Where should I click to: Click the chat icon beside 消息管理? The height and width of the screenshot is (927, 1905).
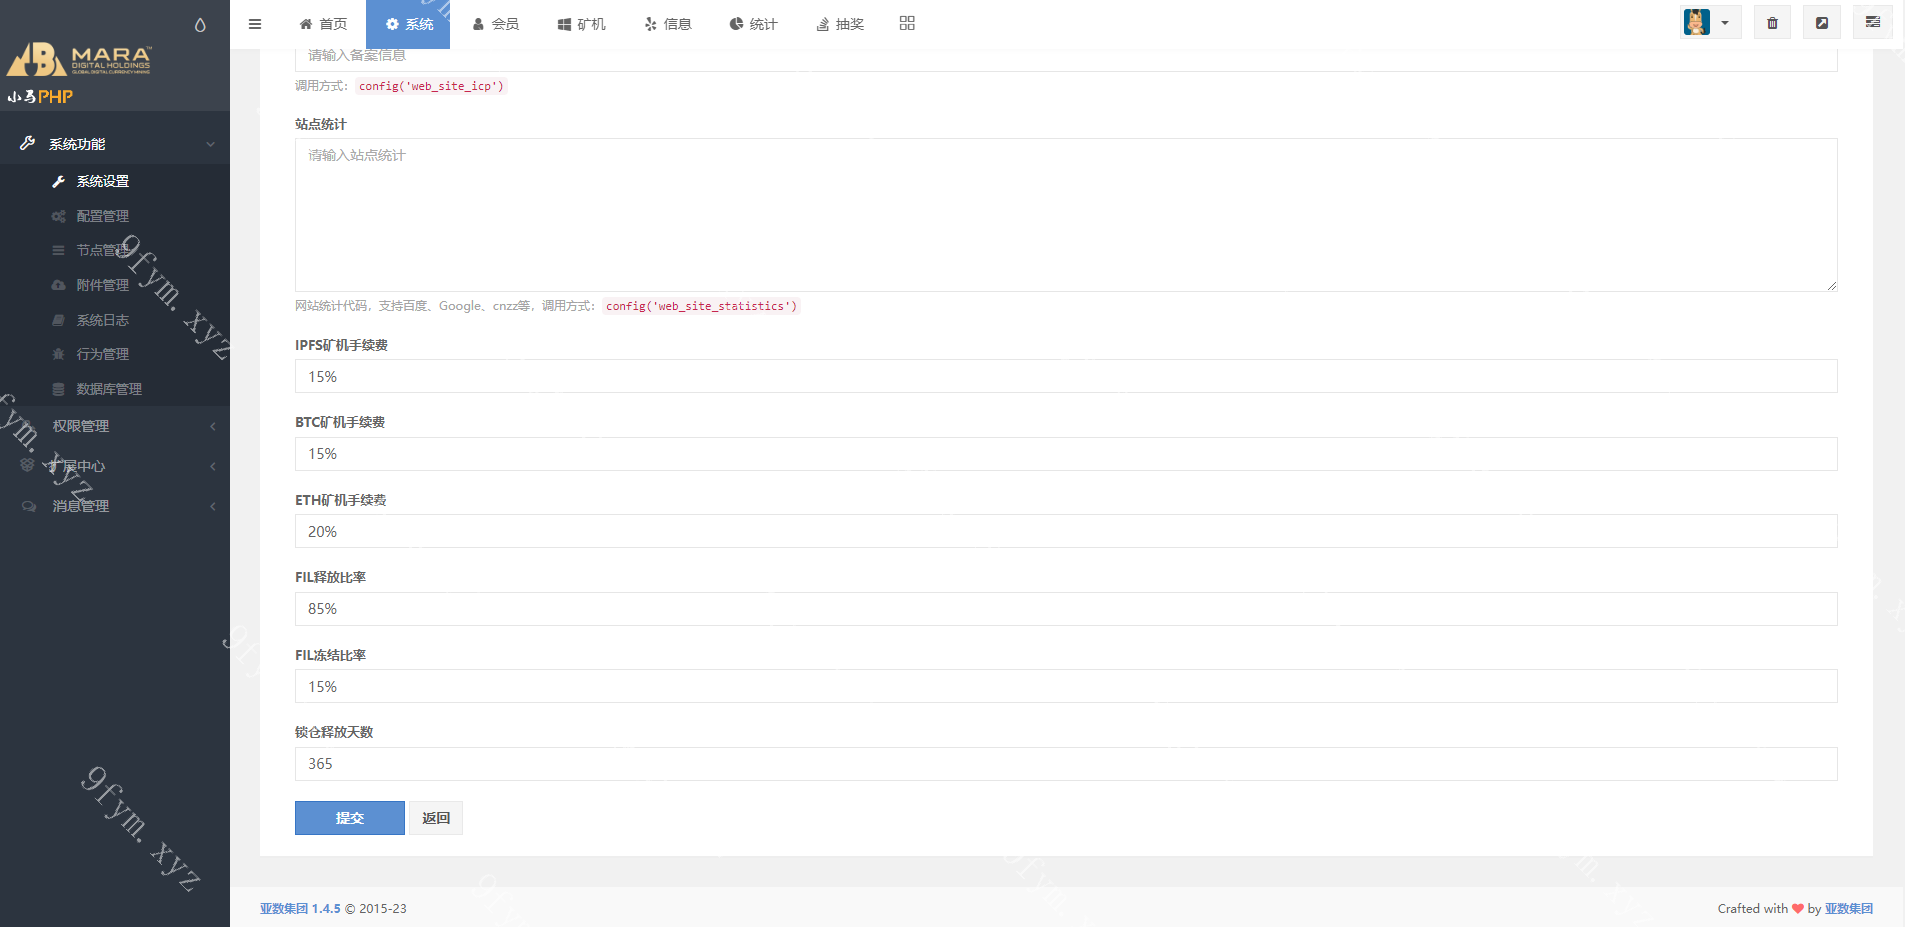tap(29, 506)
